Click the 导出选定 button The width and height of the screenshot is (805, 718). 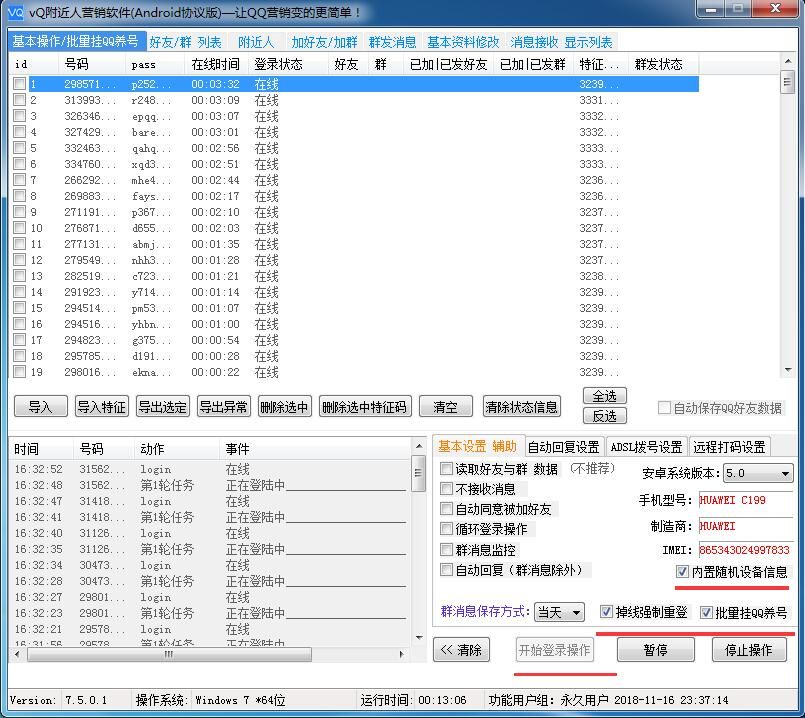tap(163, 406)
